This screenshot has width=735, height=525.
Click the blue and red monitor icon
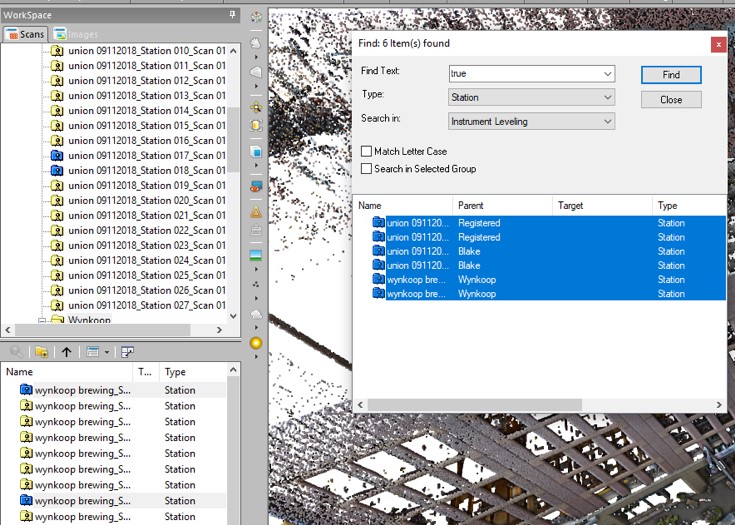[256, 187]
